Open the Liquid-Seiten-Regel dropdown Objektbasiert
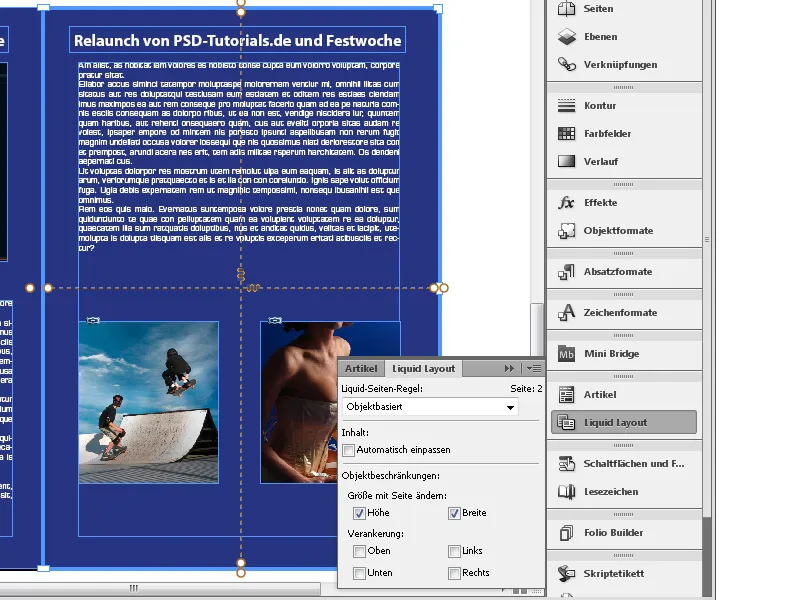The height and width of the screenshot is (600, 800). coord(430,407)
